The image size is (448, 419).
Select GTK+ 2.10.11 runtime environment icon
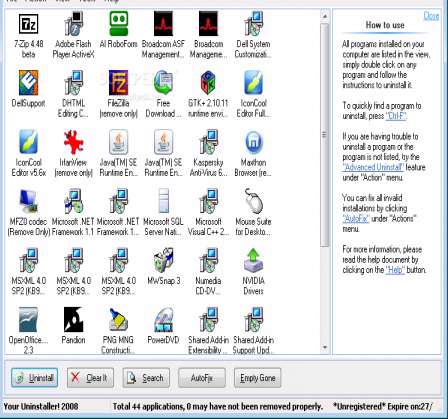click(208, 83)
